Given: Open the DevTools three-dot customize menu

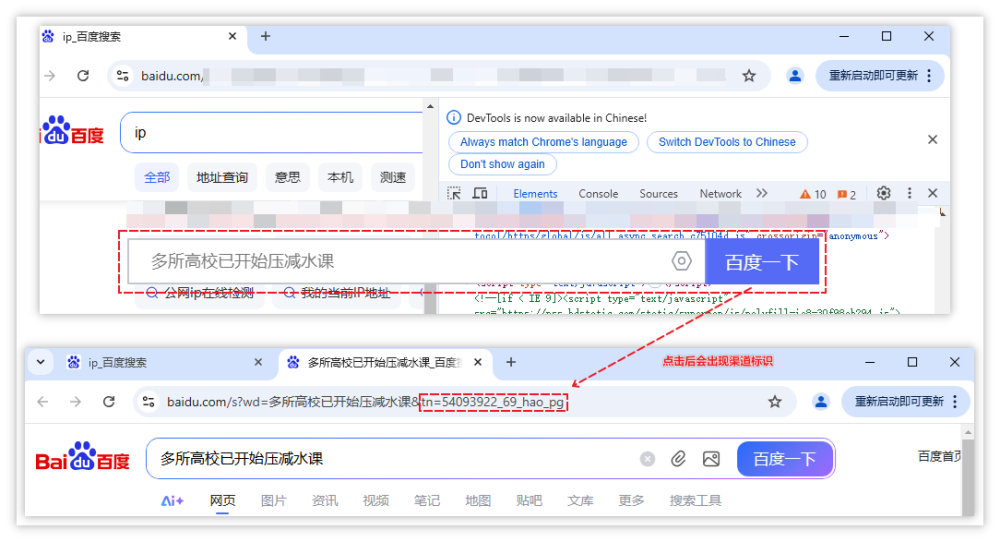Looking at the screenshot, I should click(x=909, y=194).
